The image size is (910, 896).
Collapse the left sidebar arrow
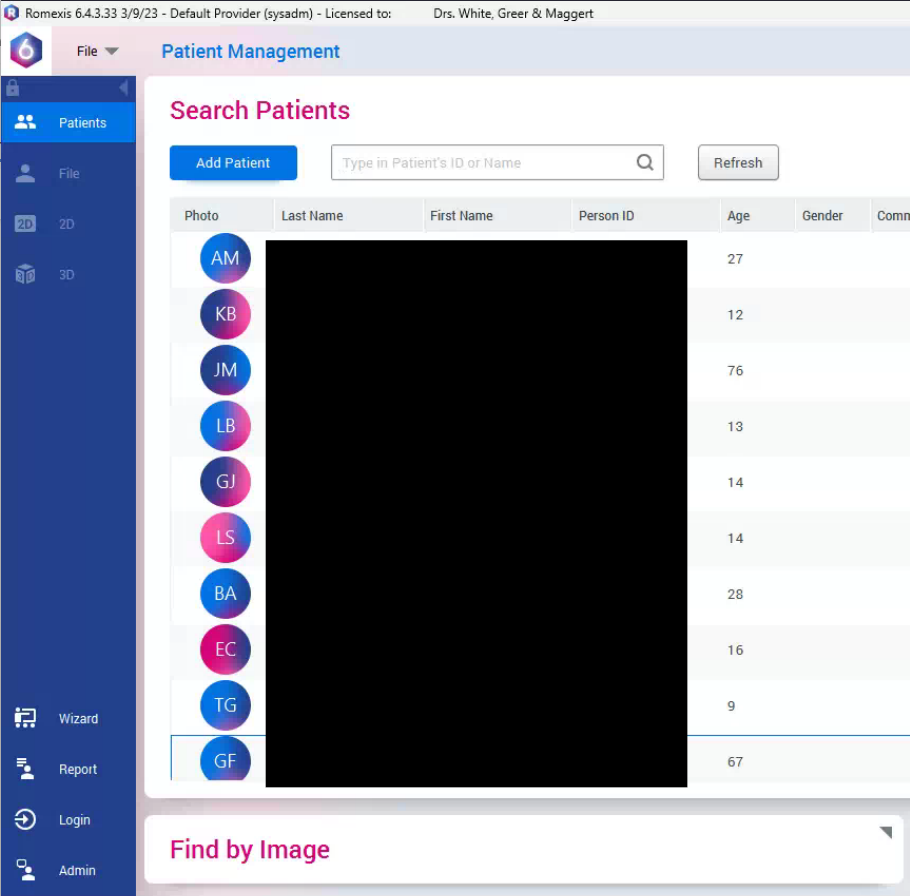click(123, 88)
